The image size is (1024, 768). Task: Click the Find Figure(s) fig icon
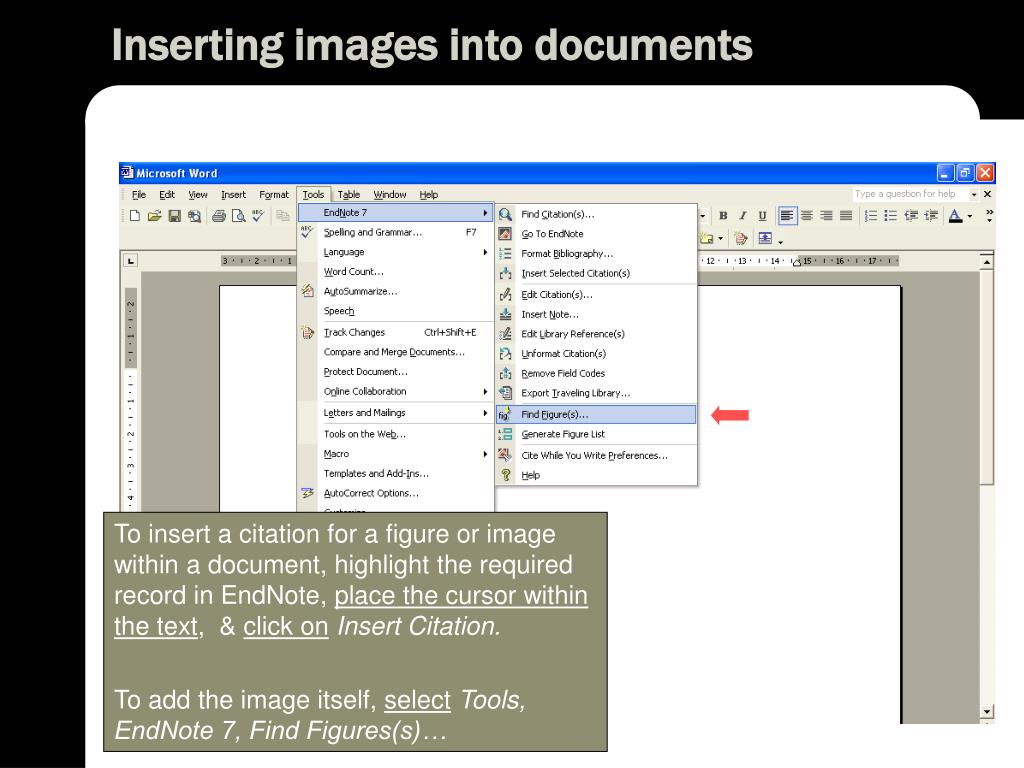coord(505,415)
